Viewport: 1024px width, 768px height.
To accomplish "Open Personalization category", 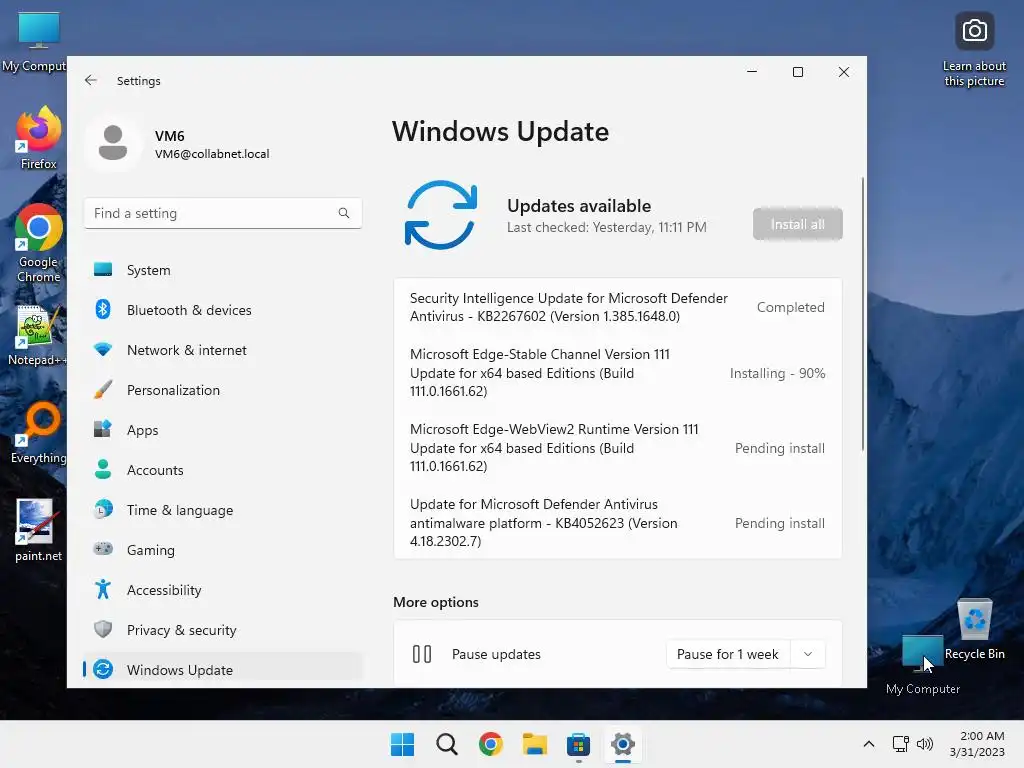I will (x=222, y=390).
